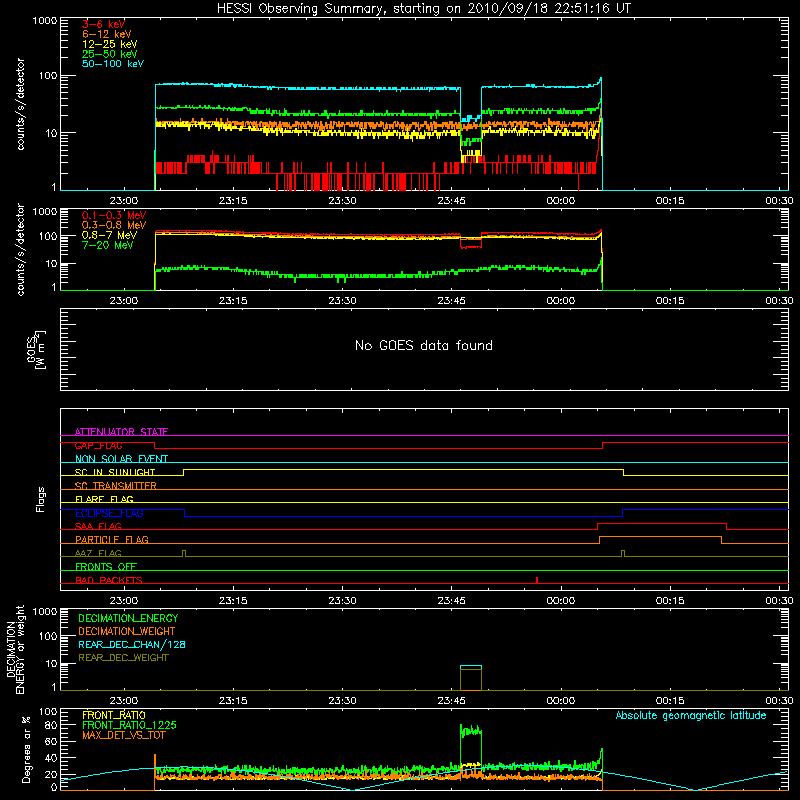Image resolution: width=800 pixels, height=800 pixels.
Task: Click the 12-25 keV legend entry
Action: (x=110, y=44)
